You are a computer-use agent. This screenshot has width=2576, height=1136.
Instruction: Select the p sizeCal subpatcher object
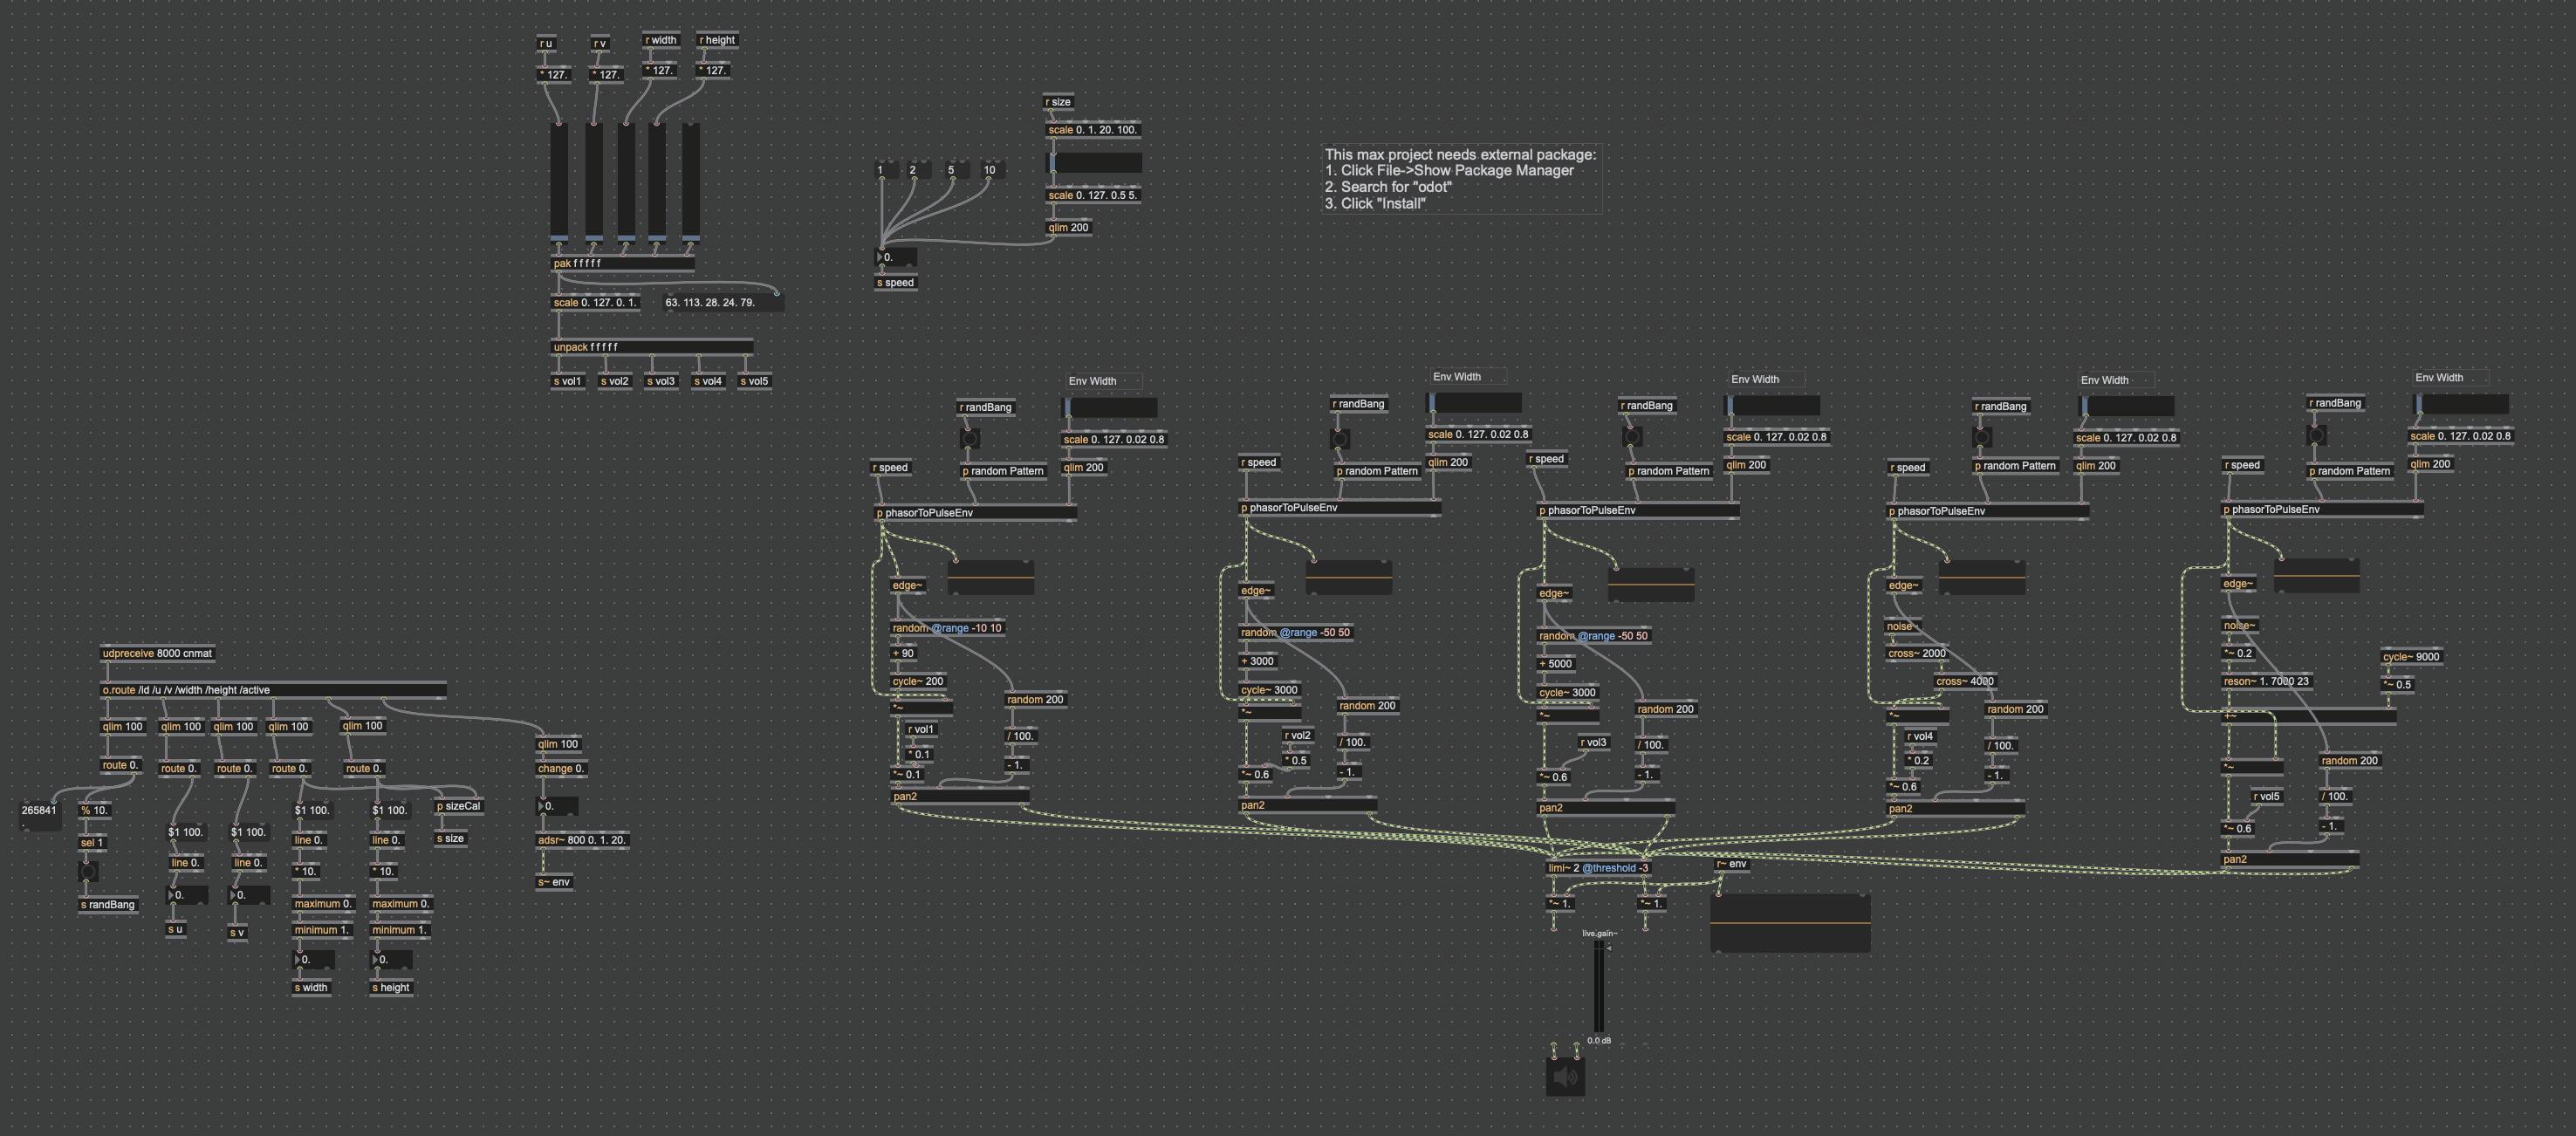pyautogui.click(x=458, y=806)
